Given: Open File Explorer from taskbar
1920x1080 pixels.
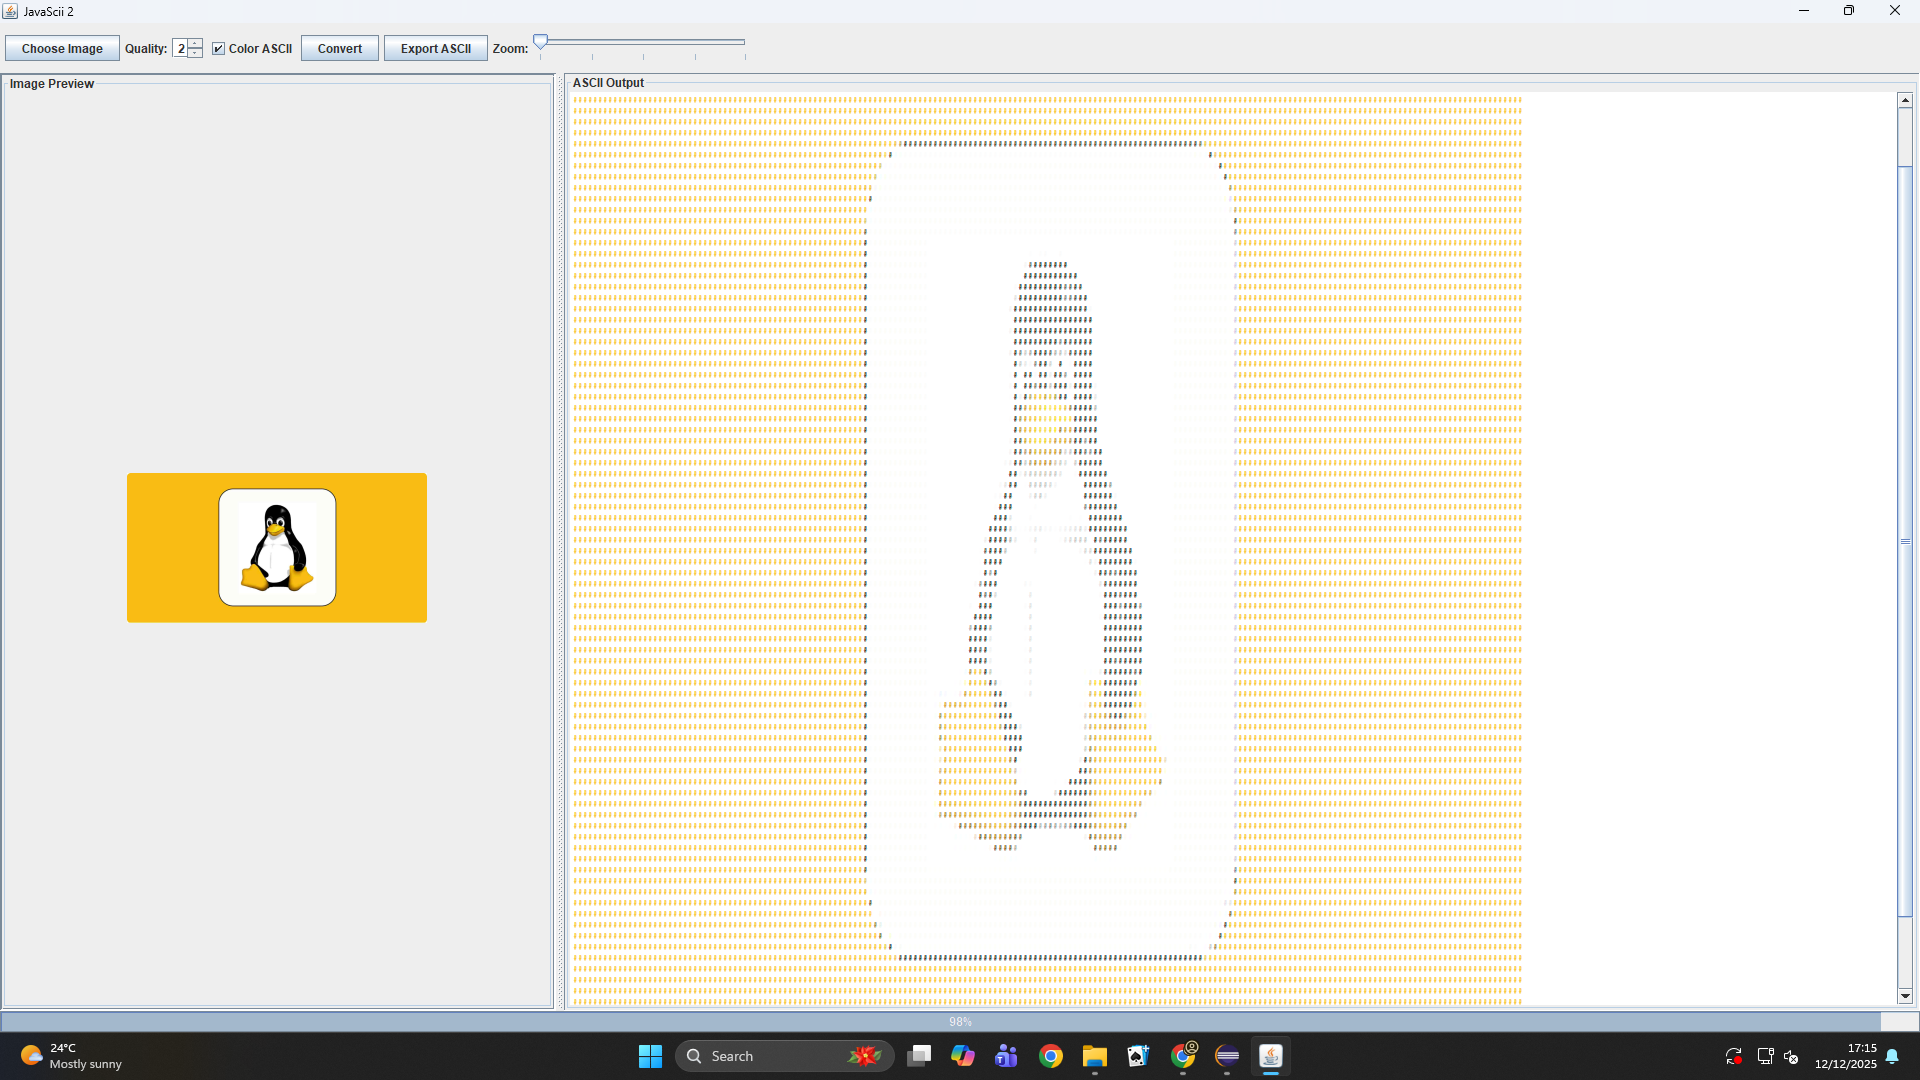Looking at the screenshot, I should (x=1094, y=1056).
